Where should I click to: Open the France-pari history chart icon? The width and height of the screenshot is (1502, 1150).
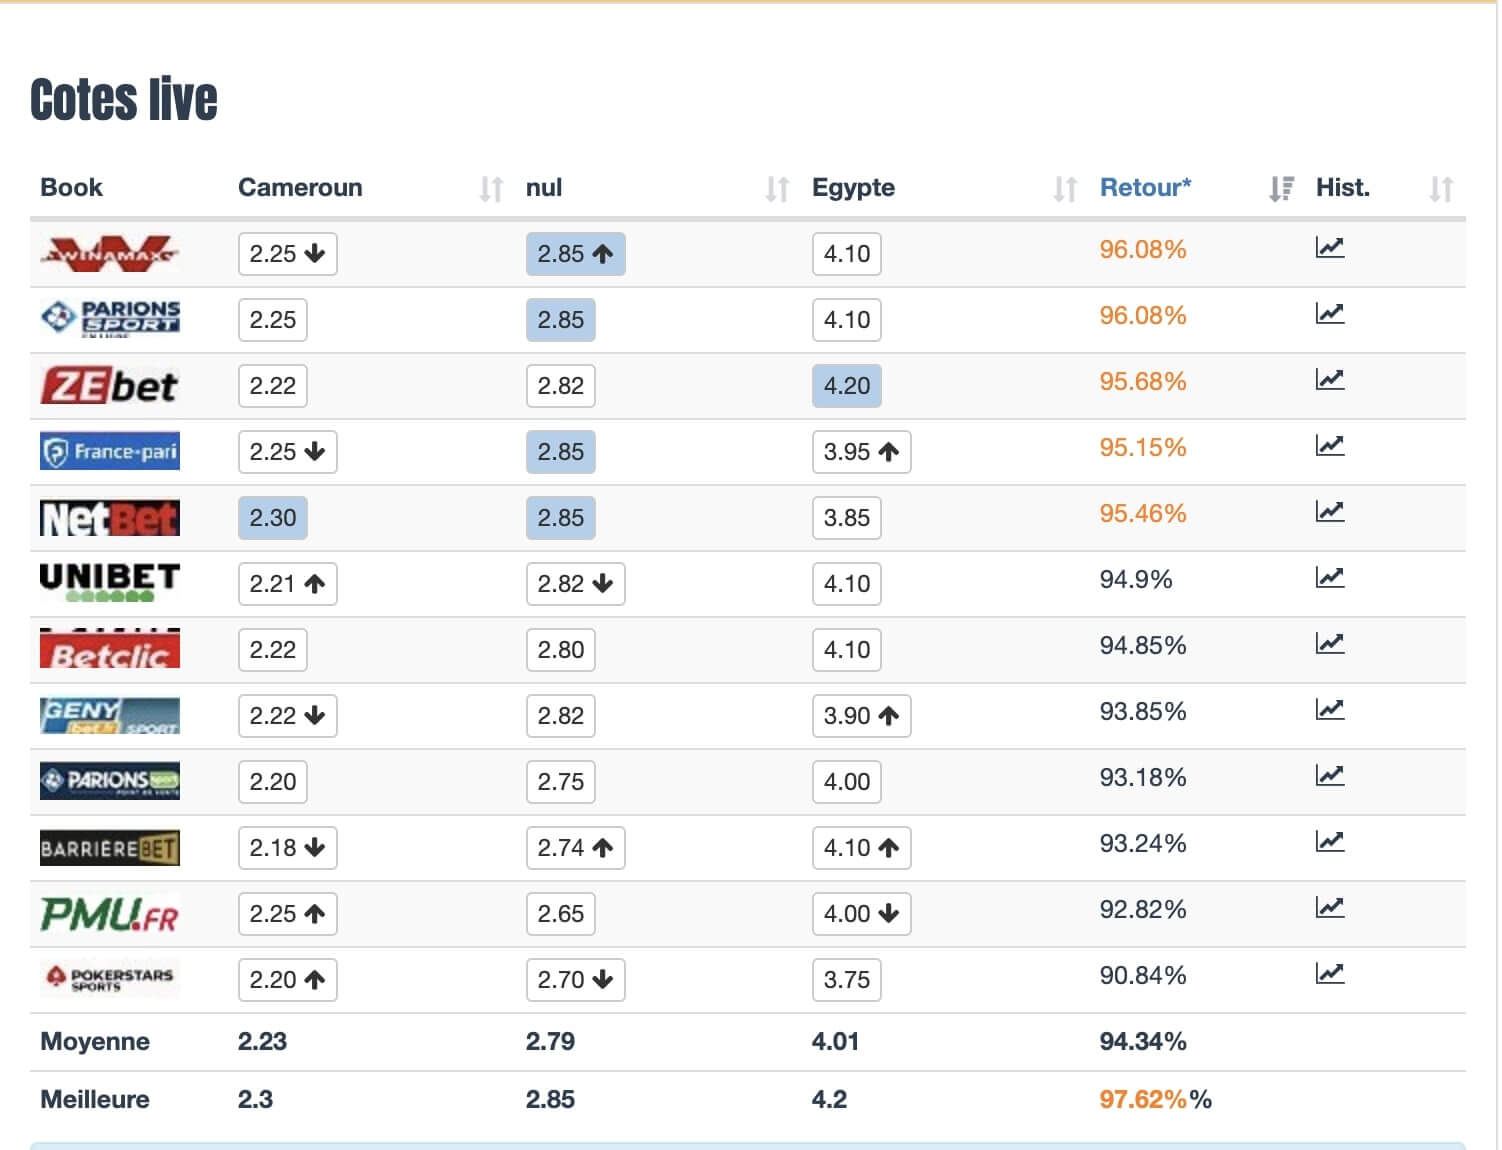1329,445
